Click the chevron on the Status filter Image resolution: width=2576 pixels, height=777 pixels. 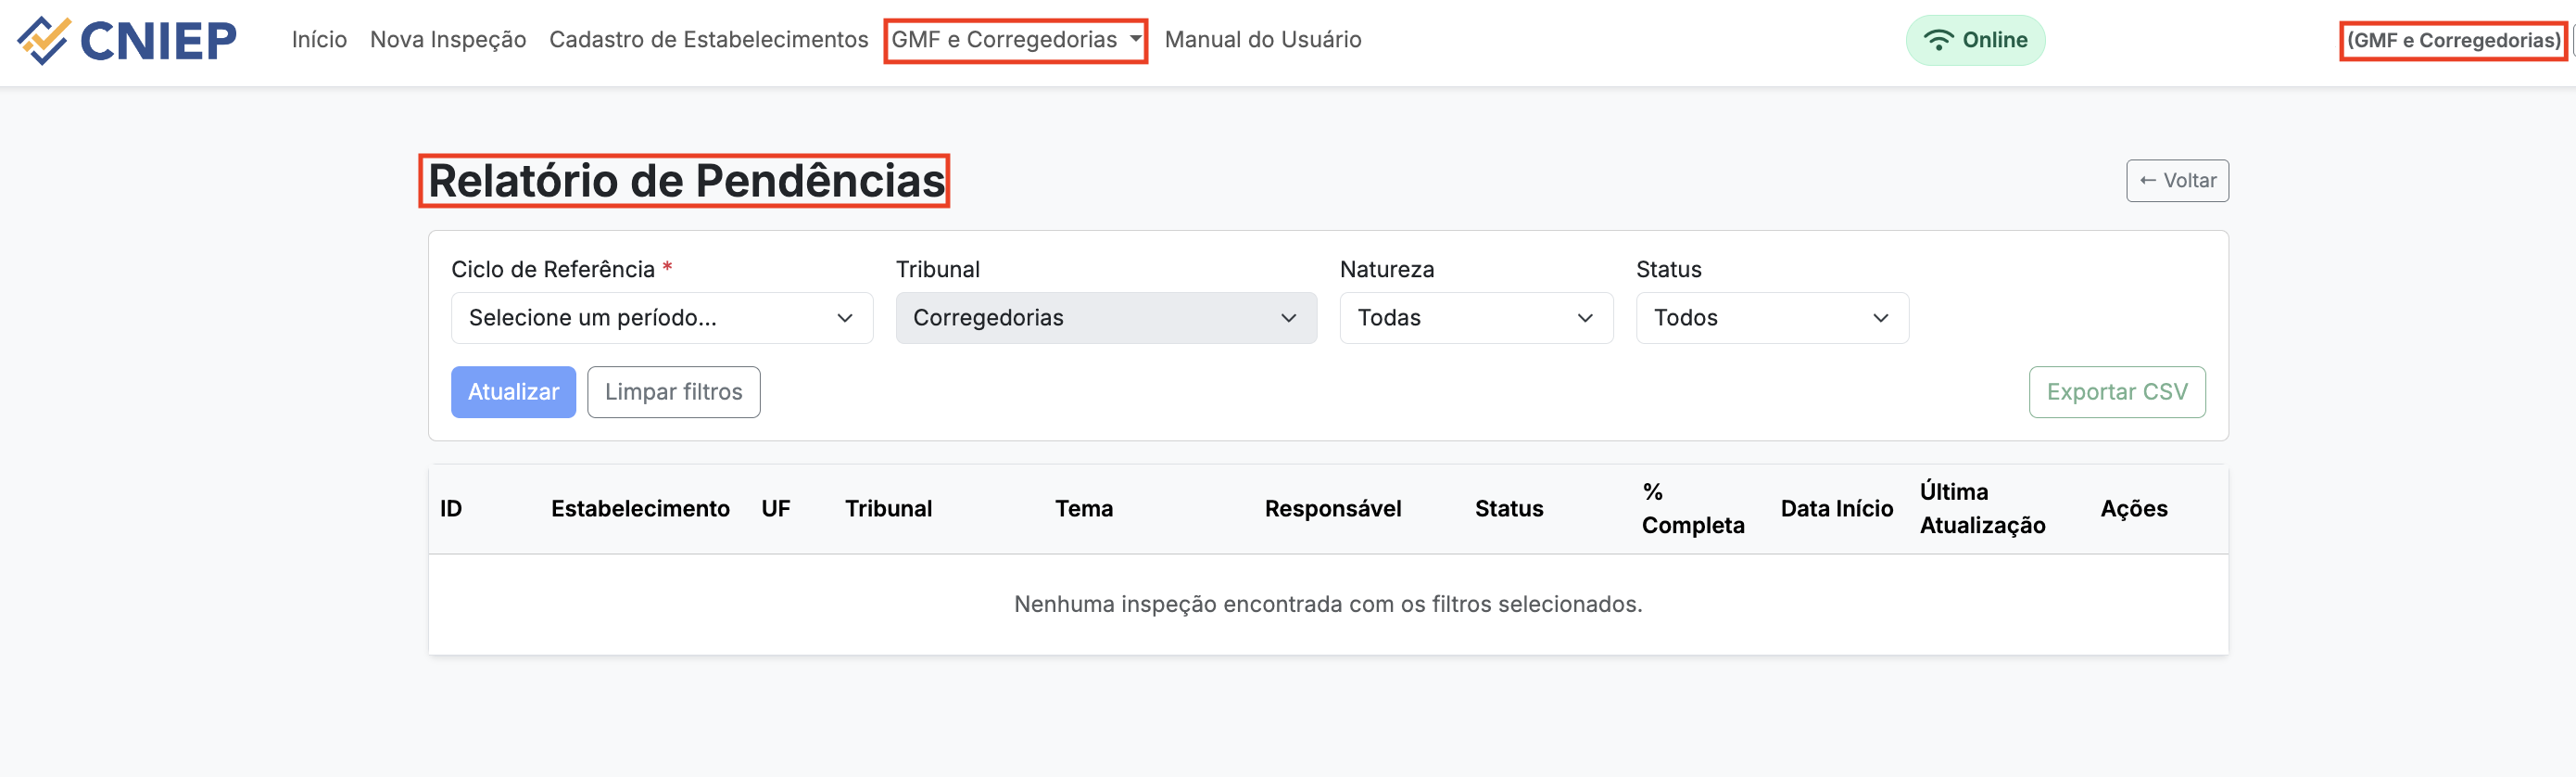(x=1882, y=317)
